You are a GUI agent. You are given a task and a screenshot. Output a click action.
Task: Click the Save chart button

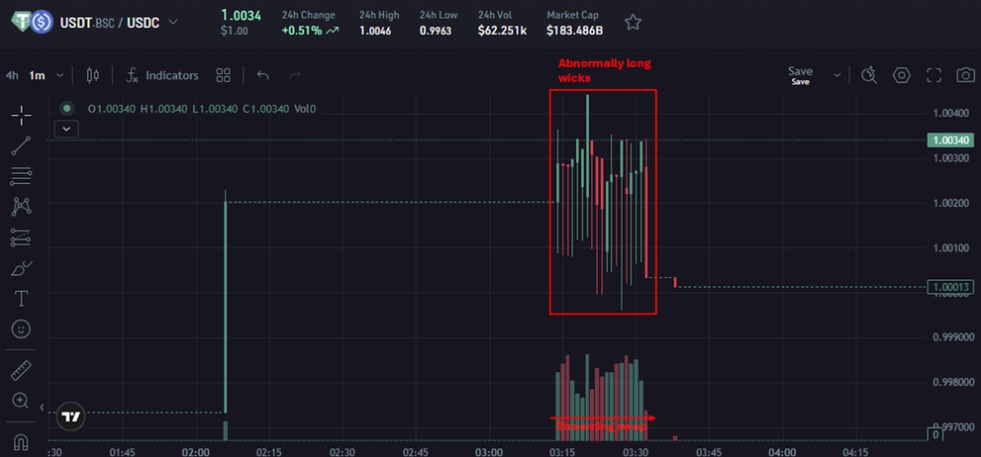tap(800, 72)
